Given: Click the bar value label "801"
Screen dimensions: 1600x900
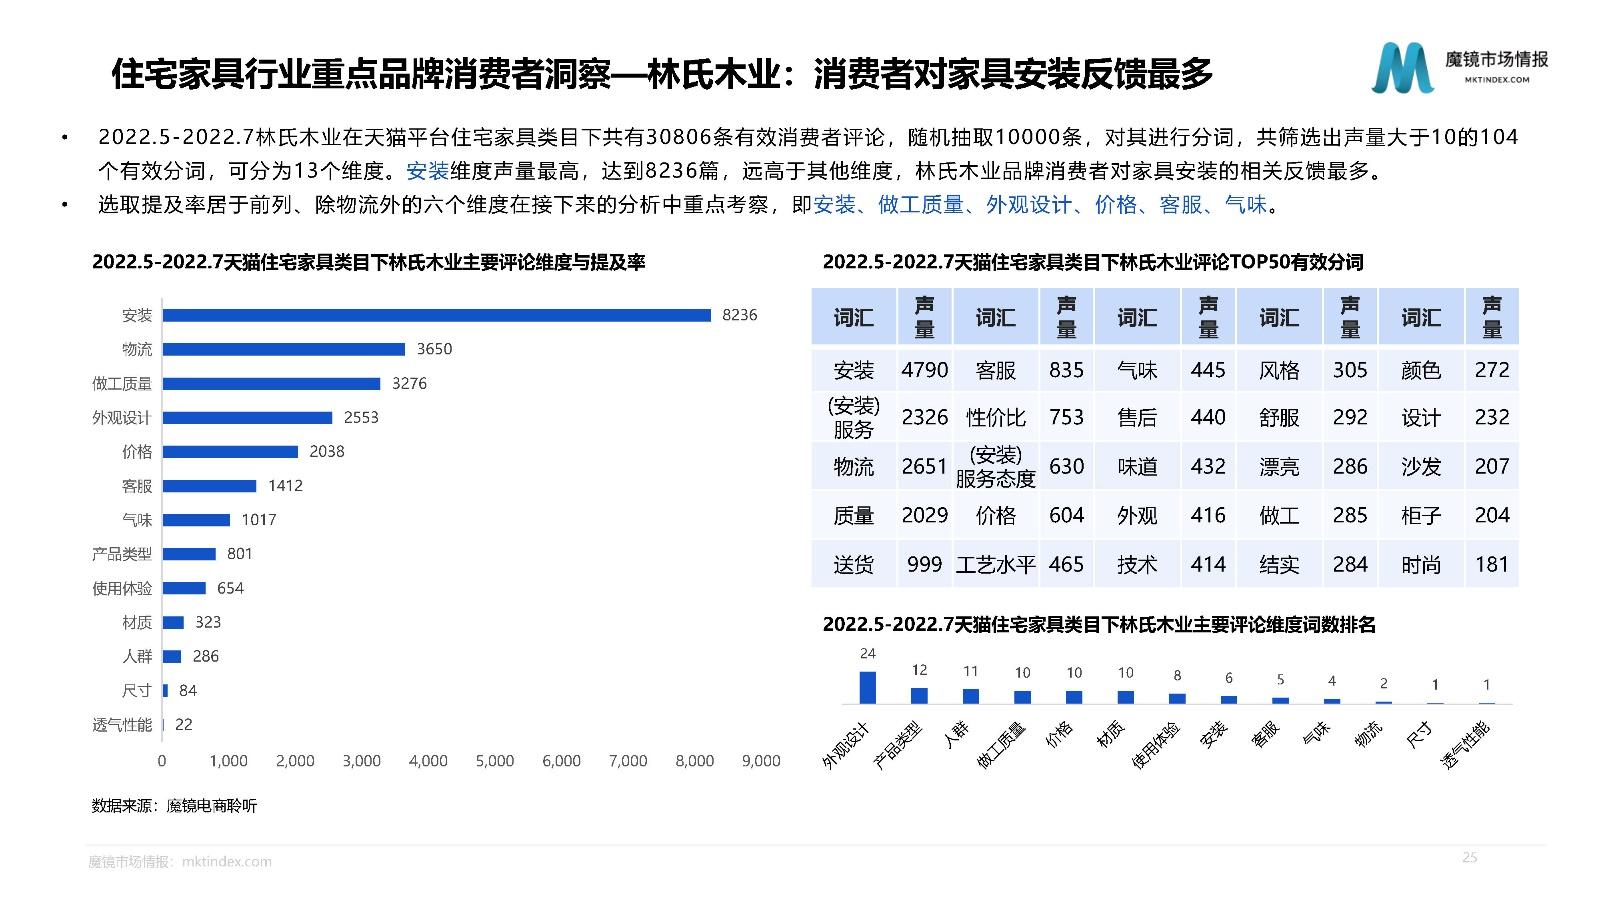Looking at the screenshot, I should point(240,554).
